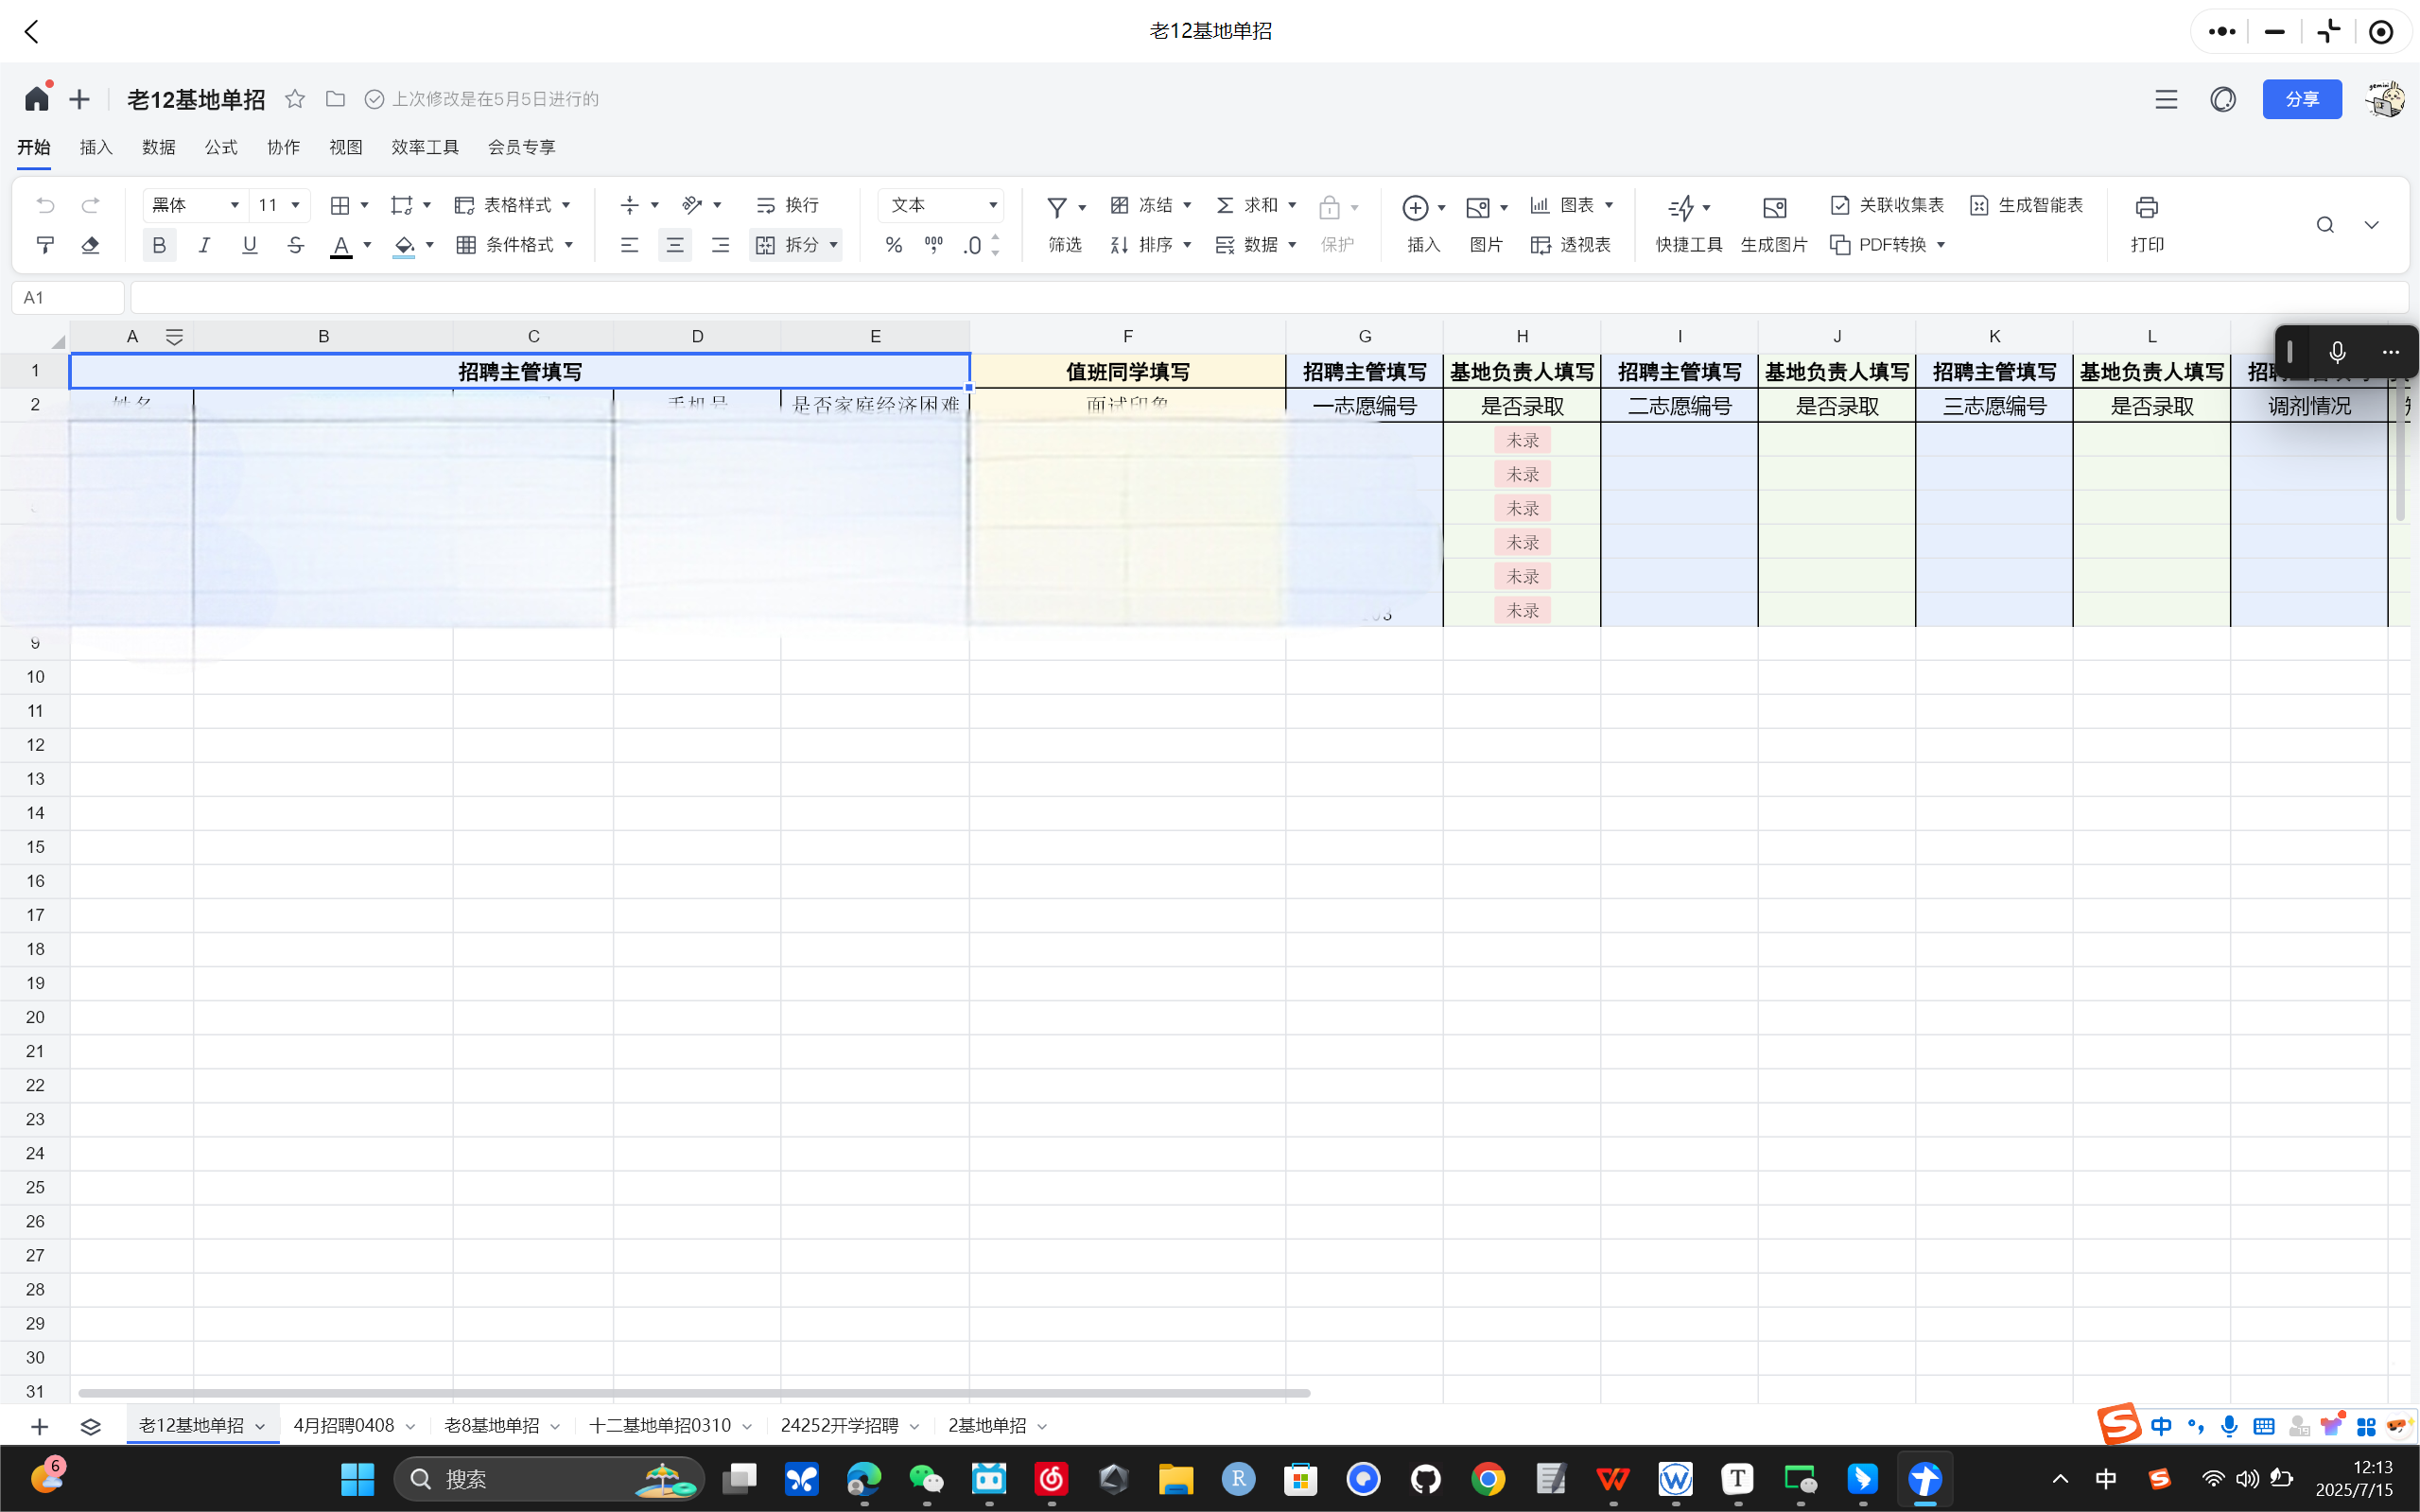
Task: Toggle italic formatting
Action: tap(204, 245)
